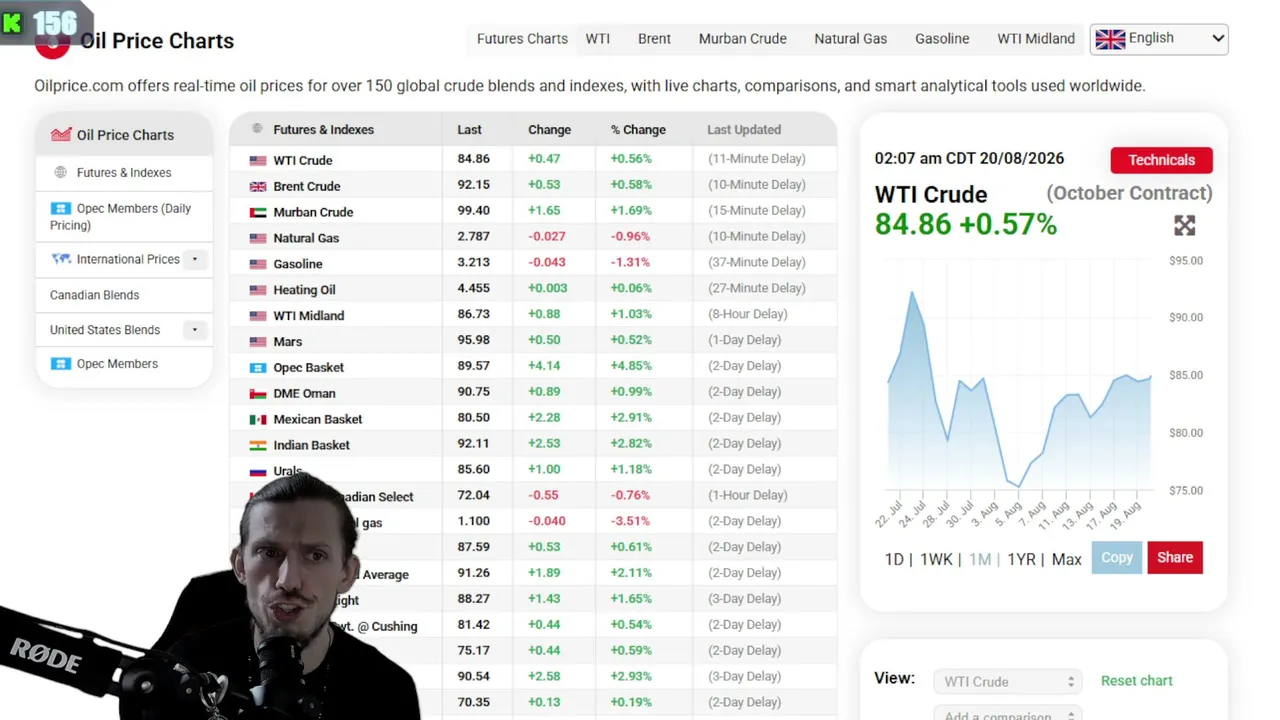Click the globe icon in table header

coord(257,129)
